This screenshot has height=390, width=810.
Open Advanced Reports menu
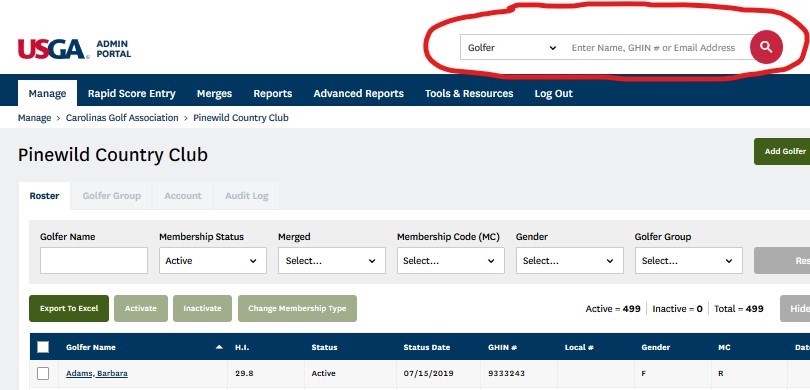359,93
